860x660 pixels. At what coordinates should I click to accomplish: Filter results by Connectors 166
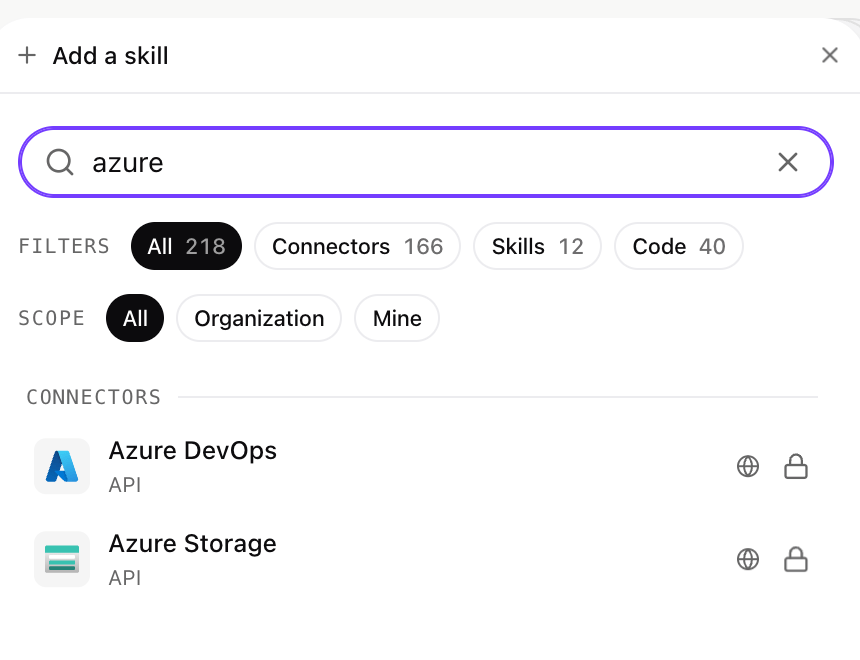(358, 246)
